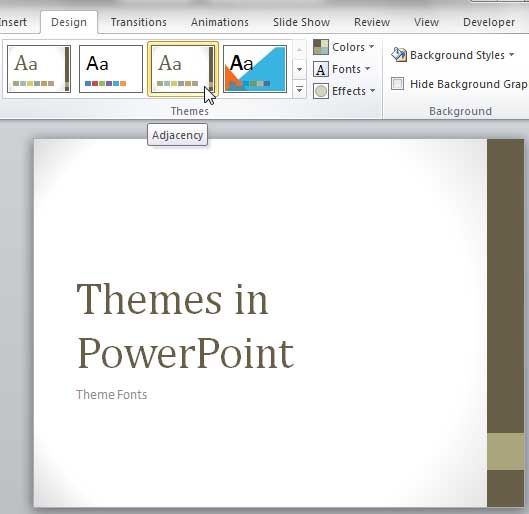The height and width of the screenshot is (514, 529).
Task: Expand the full Themes gallery
Action: coord(299,90)
